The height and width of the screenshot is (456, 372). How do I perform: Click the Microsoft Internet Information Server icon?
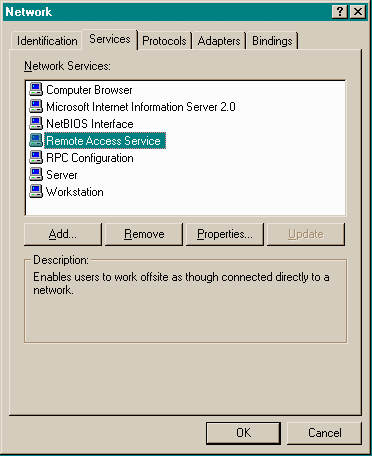[x=36, y=106]
